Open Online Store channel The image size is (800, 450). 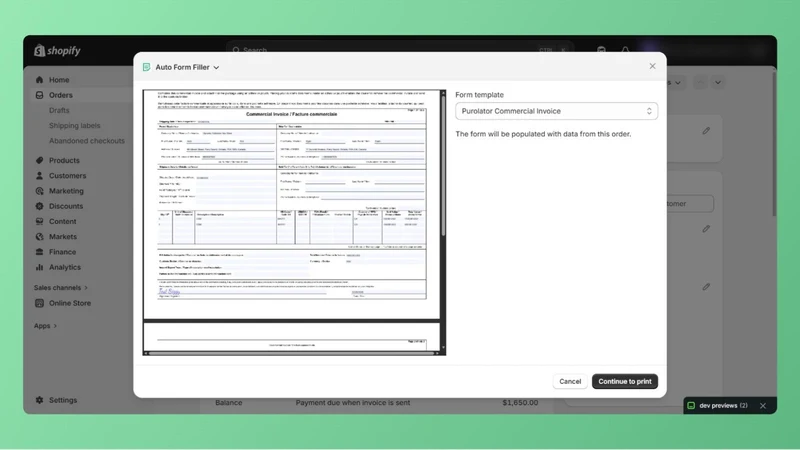pyautogui.click(x=70, y=303)
